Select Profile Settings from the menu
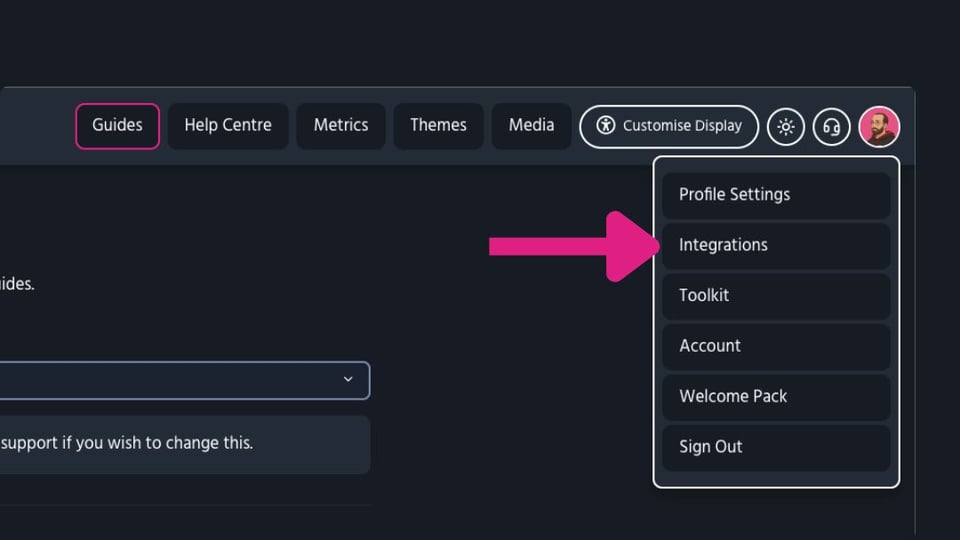 776,195
